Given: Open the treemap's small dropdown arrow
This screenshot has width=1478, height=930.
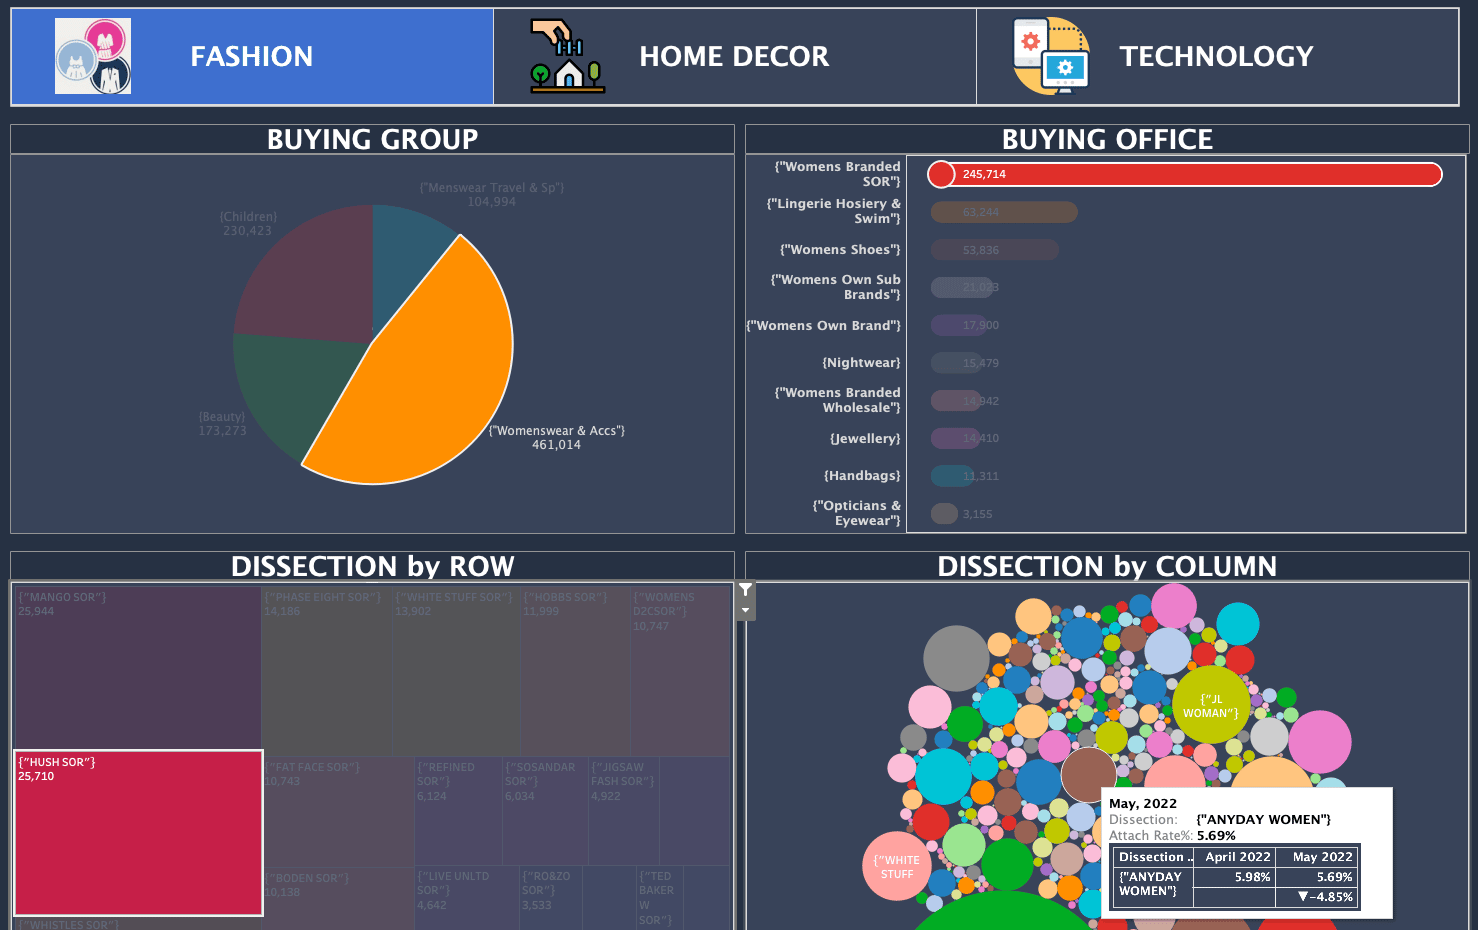Looking at the screenshot, I should click(x=746, y=610).
